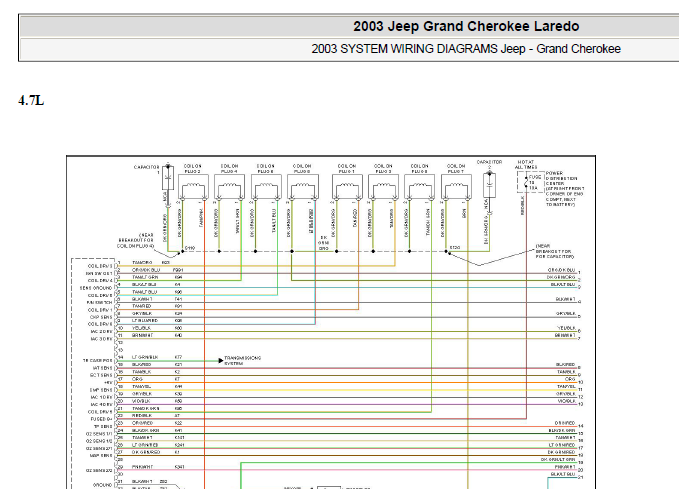Click the 'LT BLU/RED' wire label at pin 9
Image resolution: width=679 pixels, height=489 pixels.
pyautogui.click(x=145, y=321)
